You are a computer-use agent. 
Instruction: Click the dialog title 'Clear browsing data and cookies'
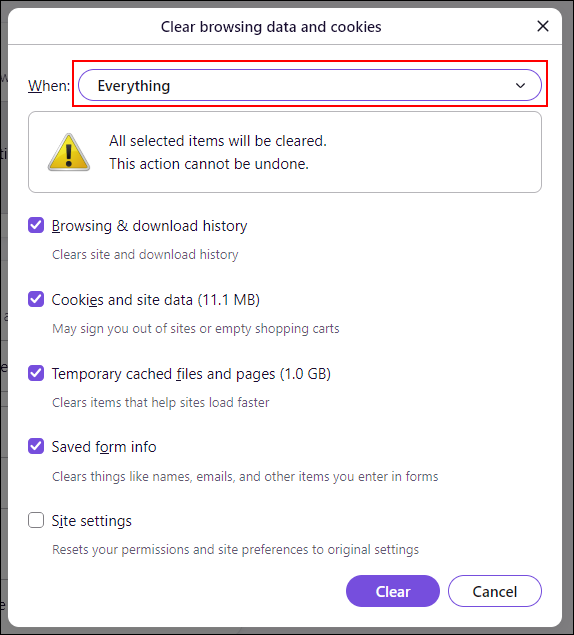click(x=271, y=27)
